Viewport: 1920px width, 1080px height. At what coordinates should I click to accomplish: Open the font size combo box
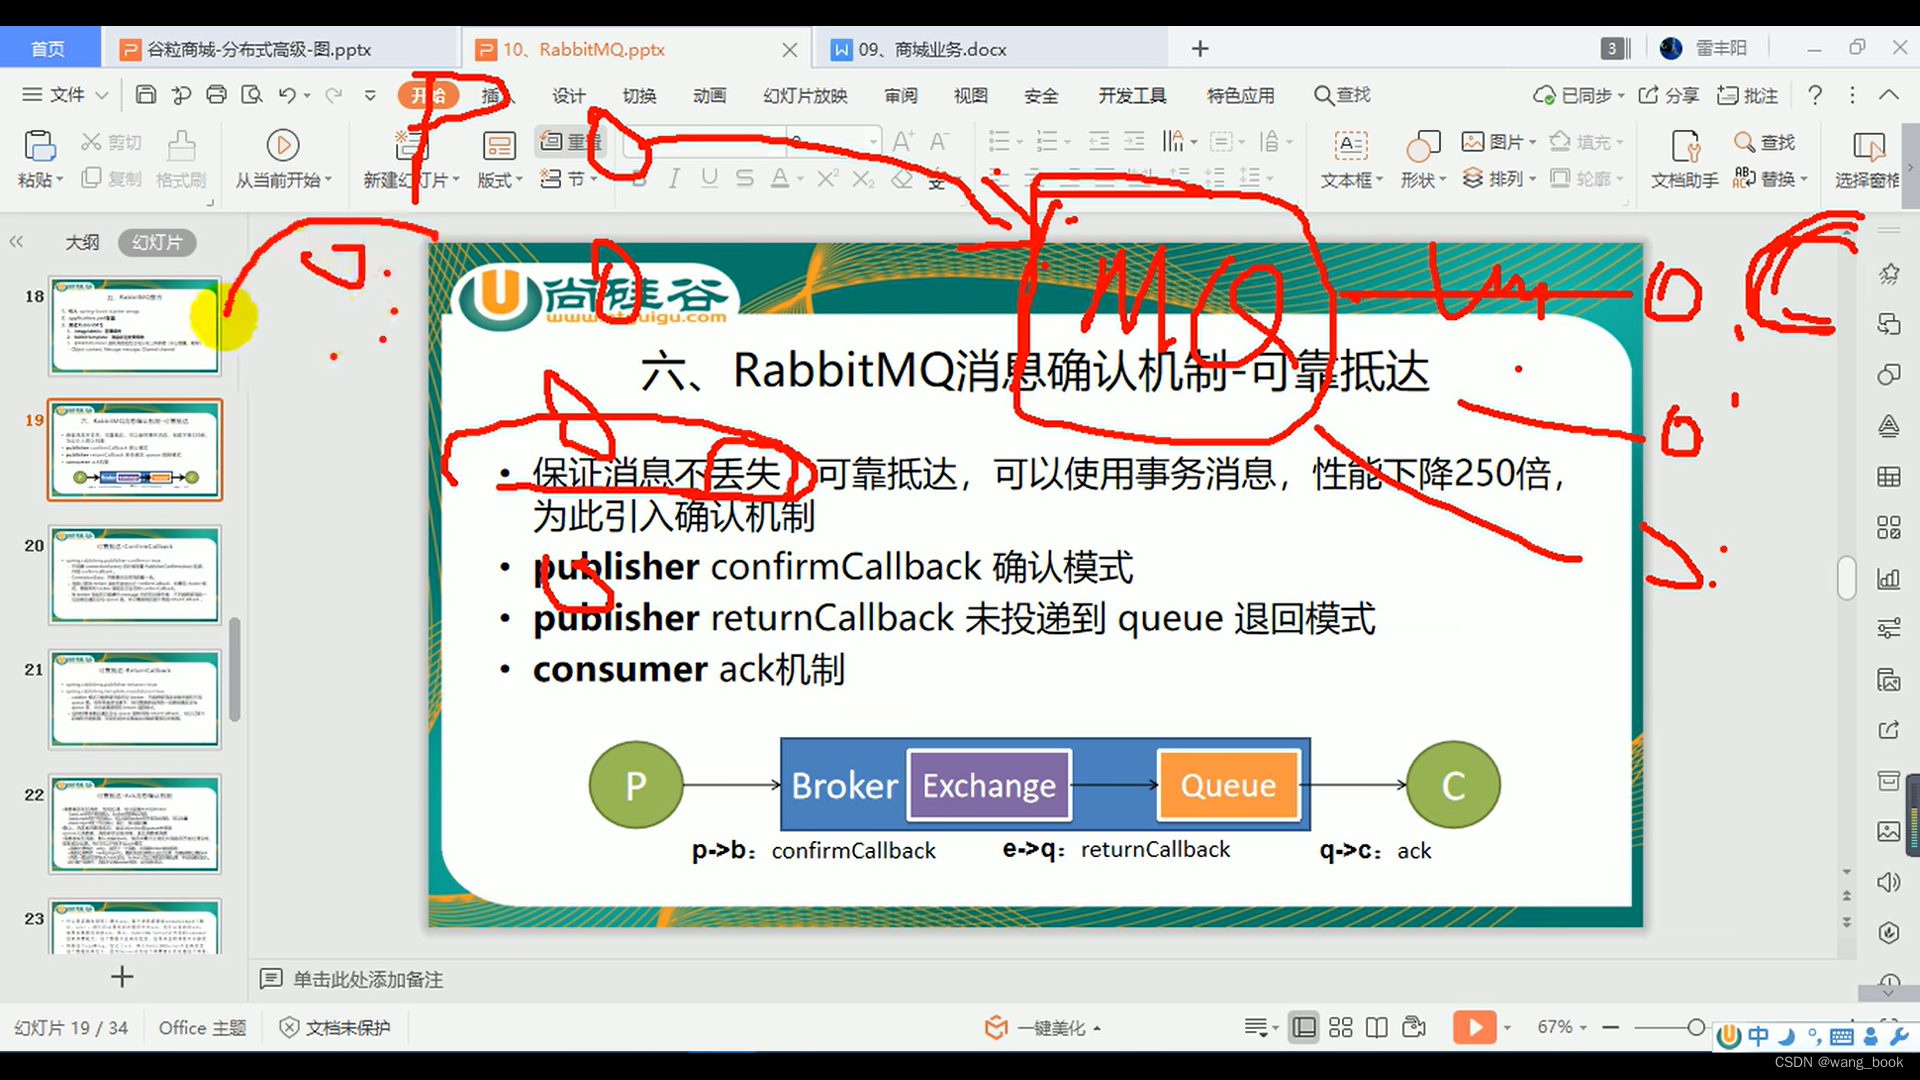pos(833,142)
